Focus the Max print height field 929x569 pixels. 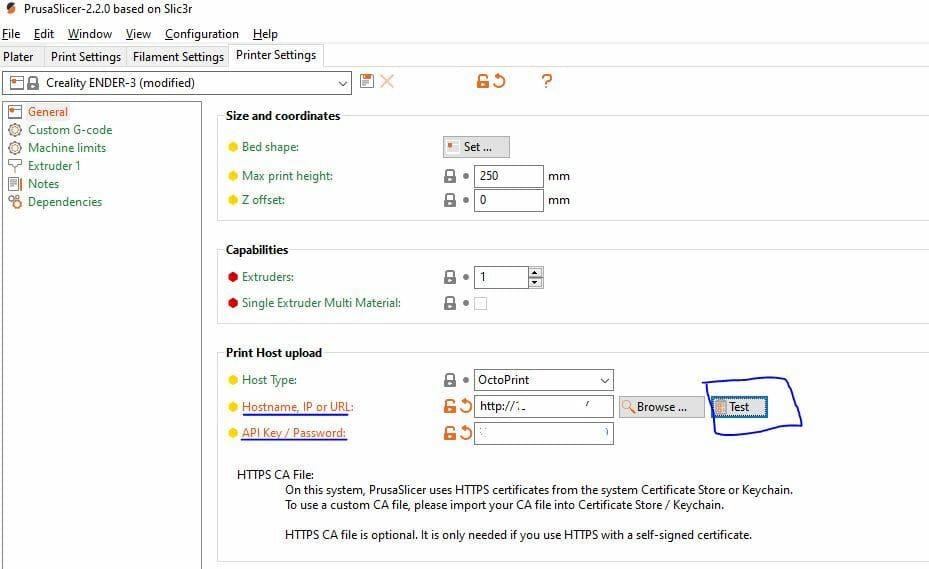(508, 176)
